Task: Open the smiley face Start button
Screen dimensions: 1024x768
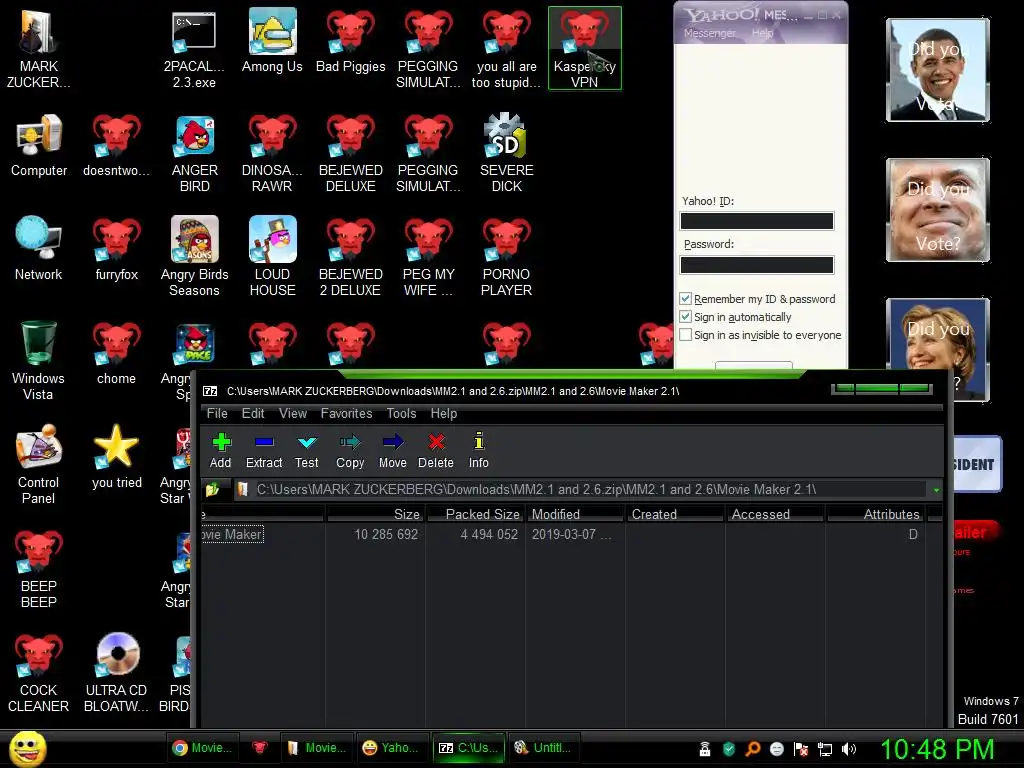Action: click(28, 749)
